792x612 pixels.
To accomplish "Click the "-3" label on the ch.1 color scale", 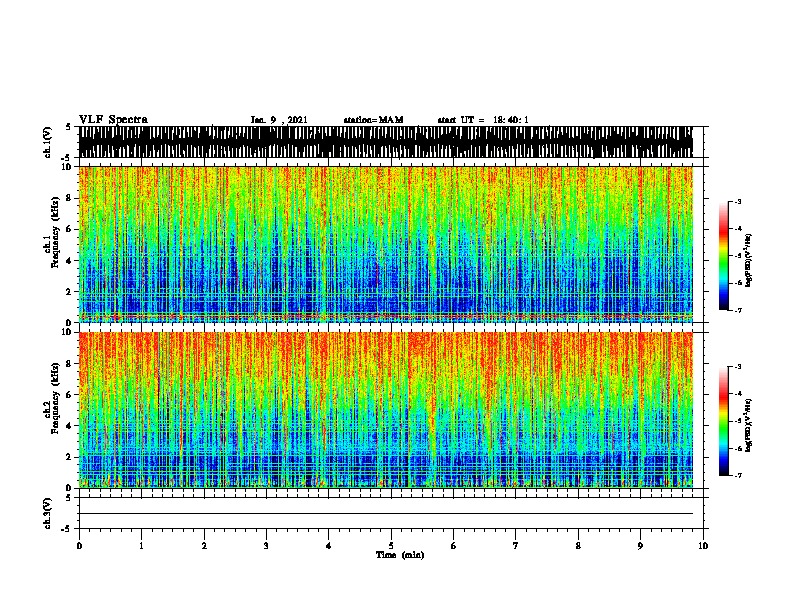I will point(737,201).
